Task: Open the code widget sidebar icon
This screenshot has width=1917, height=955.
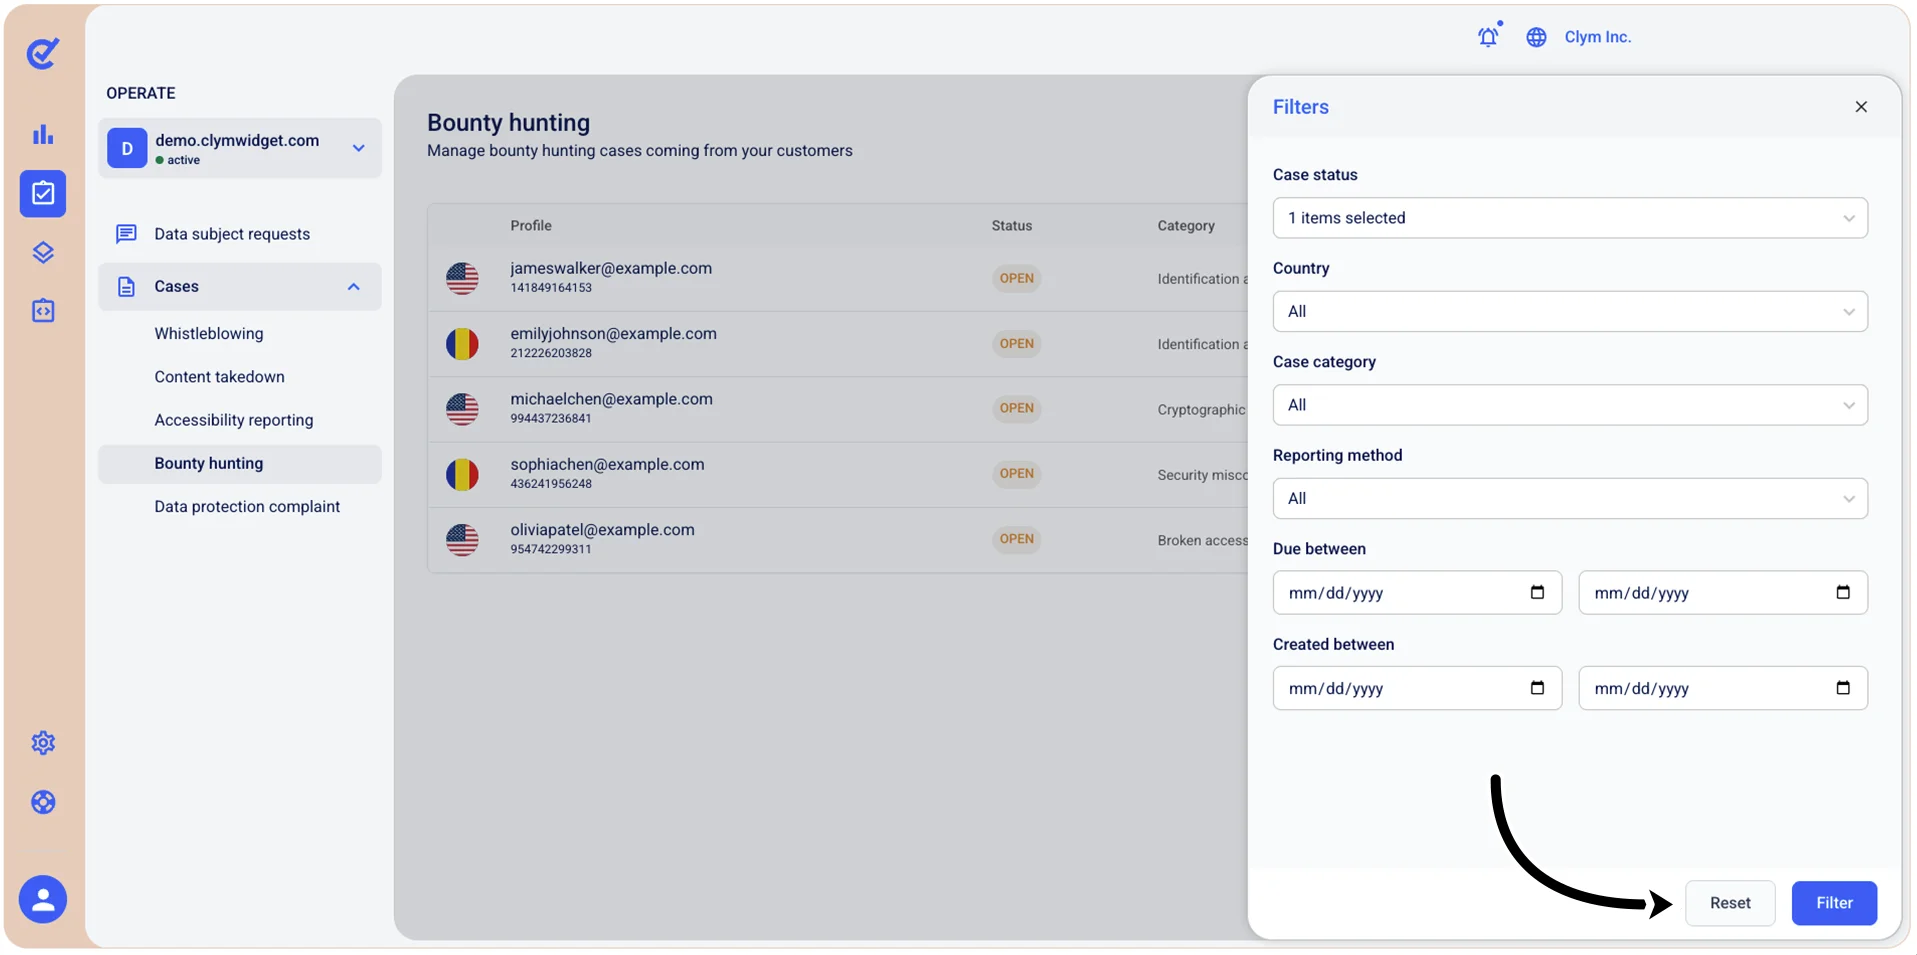Action: pyautogui.click(x=43, y=311)
